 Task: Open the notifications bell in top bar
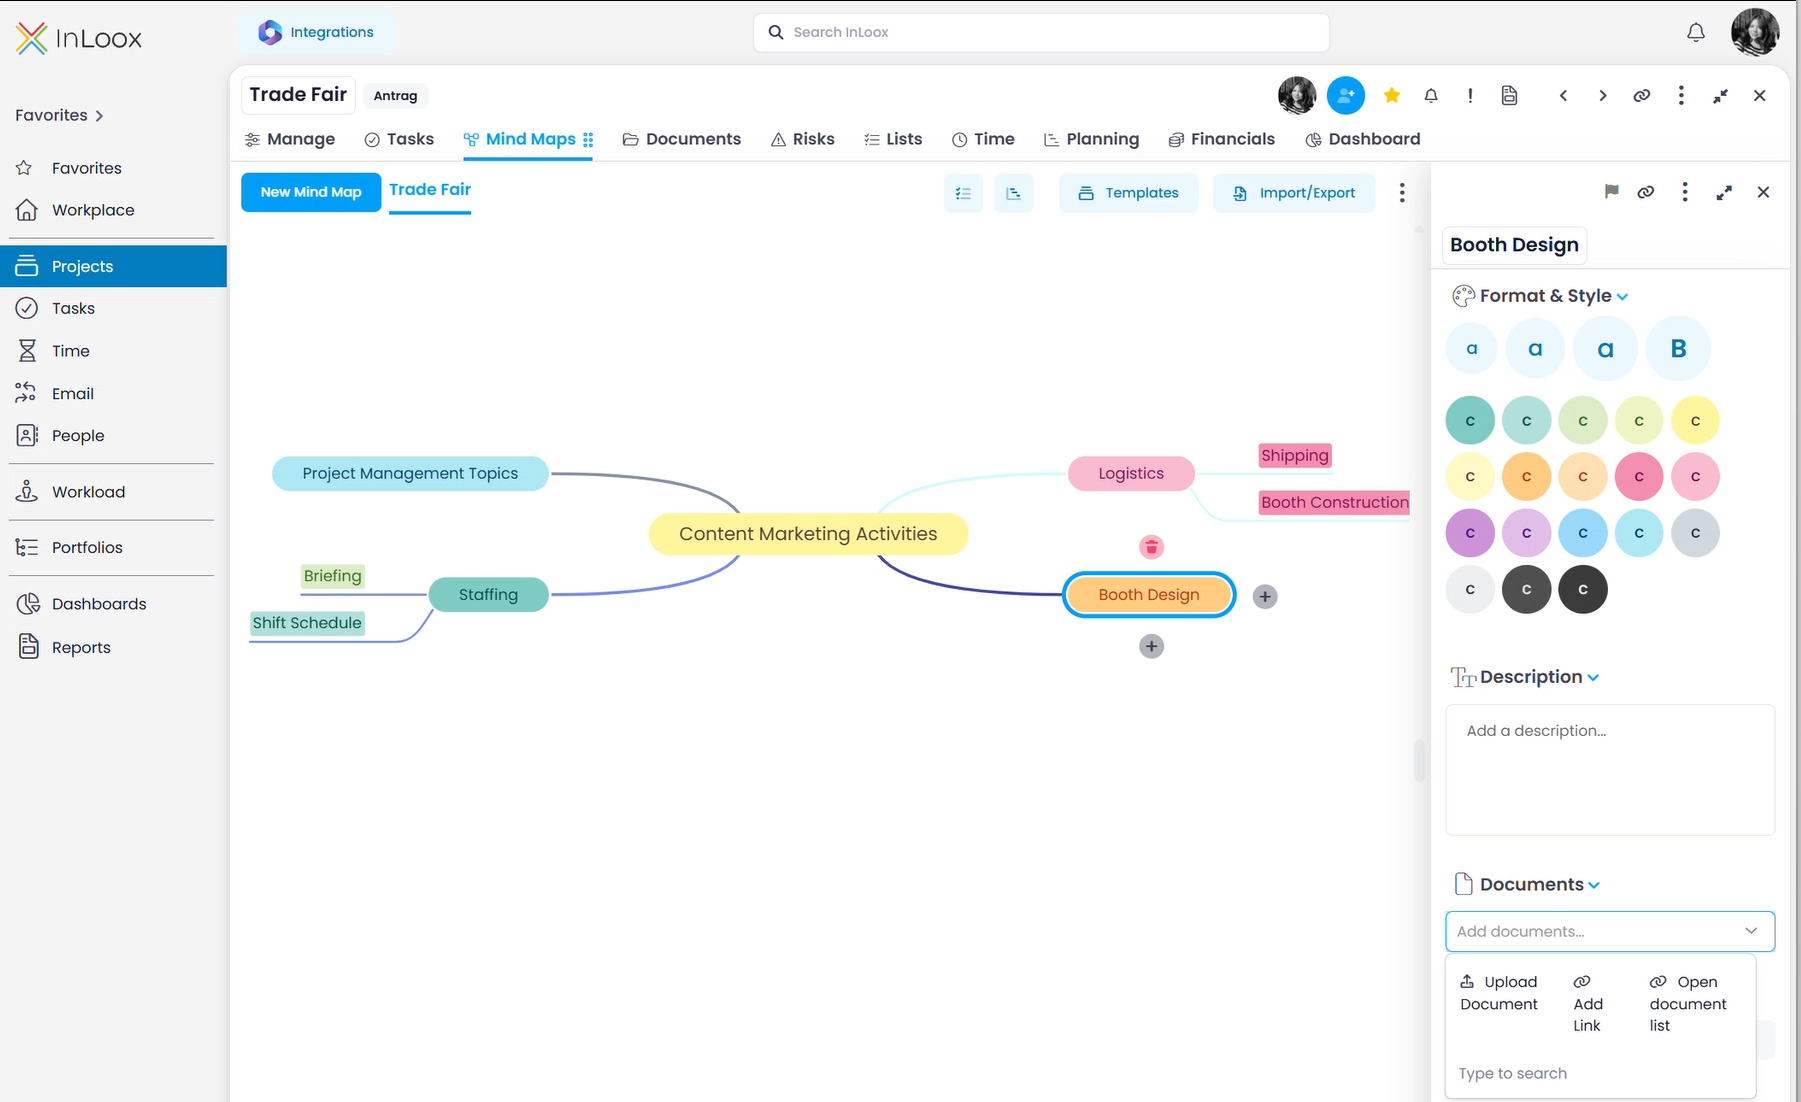(1695, 32)
